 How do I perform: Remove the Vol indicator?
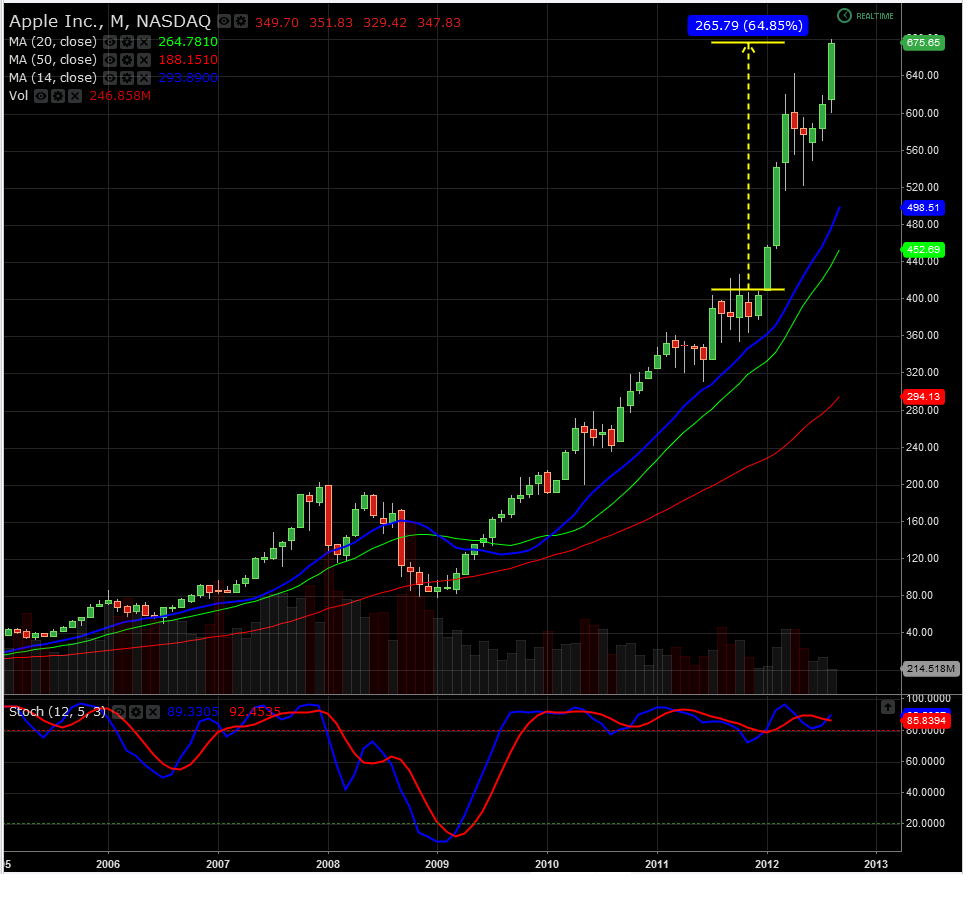[75, 96]
